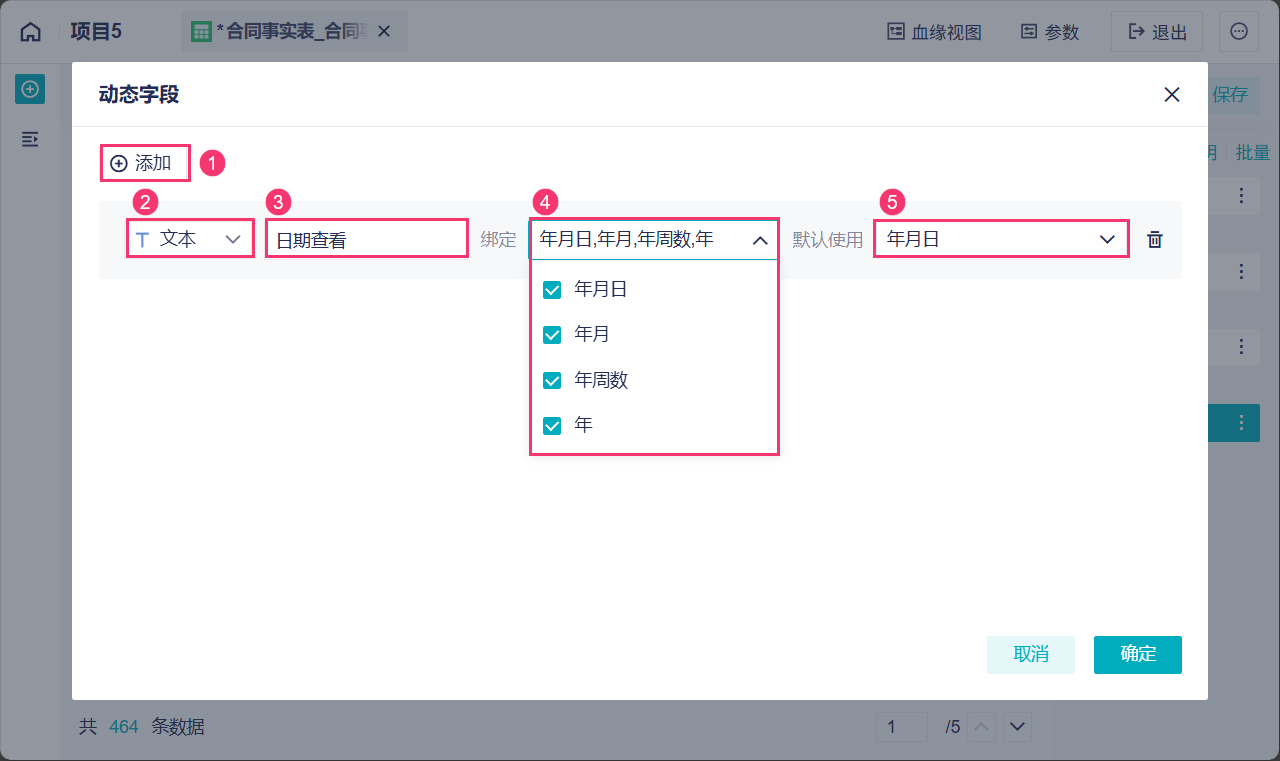Click the more options ellipsis icon
This screenshot has width=1280, height=761.
click(x=1238, y=32)
